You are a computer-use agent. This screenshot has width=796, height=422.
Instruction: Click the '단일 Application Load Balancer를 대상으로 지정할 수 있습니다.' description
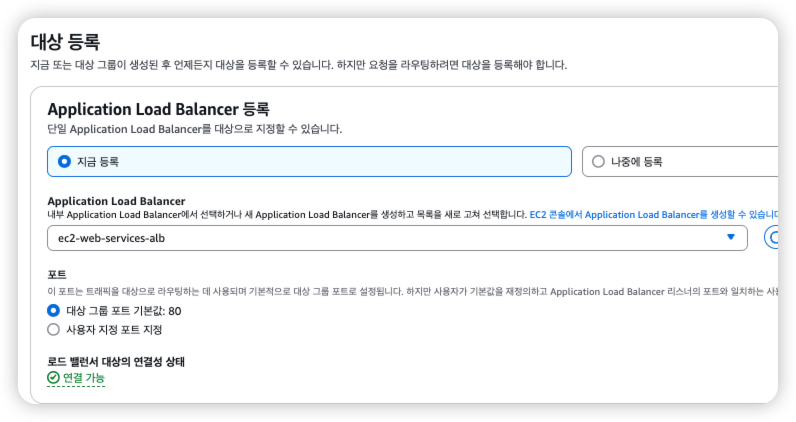click(195, 129)
